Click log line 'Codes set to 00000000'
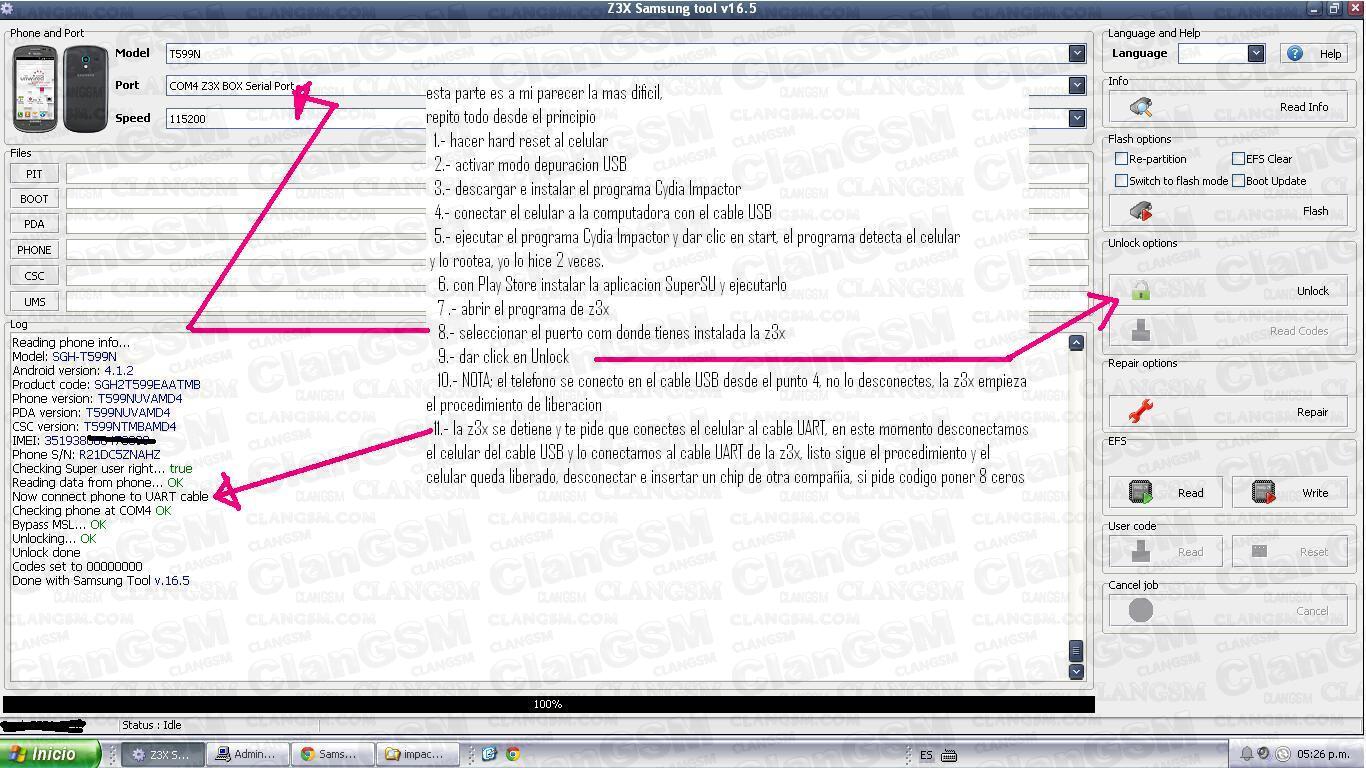Image resolution: width=1366 pixels, height=768 pixels. (x=77, y=566)
